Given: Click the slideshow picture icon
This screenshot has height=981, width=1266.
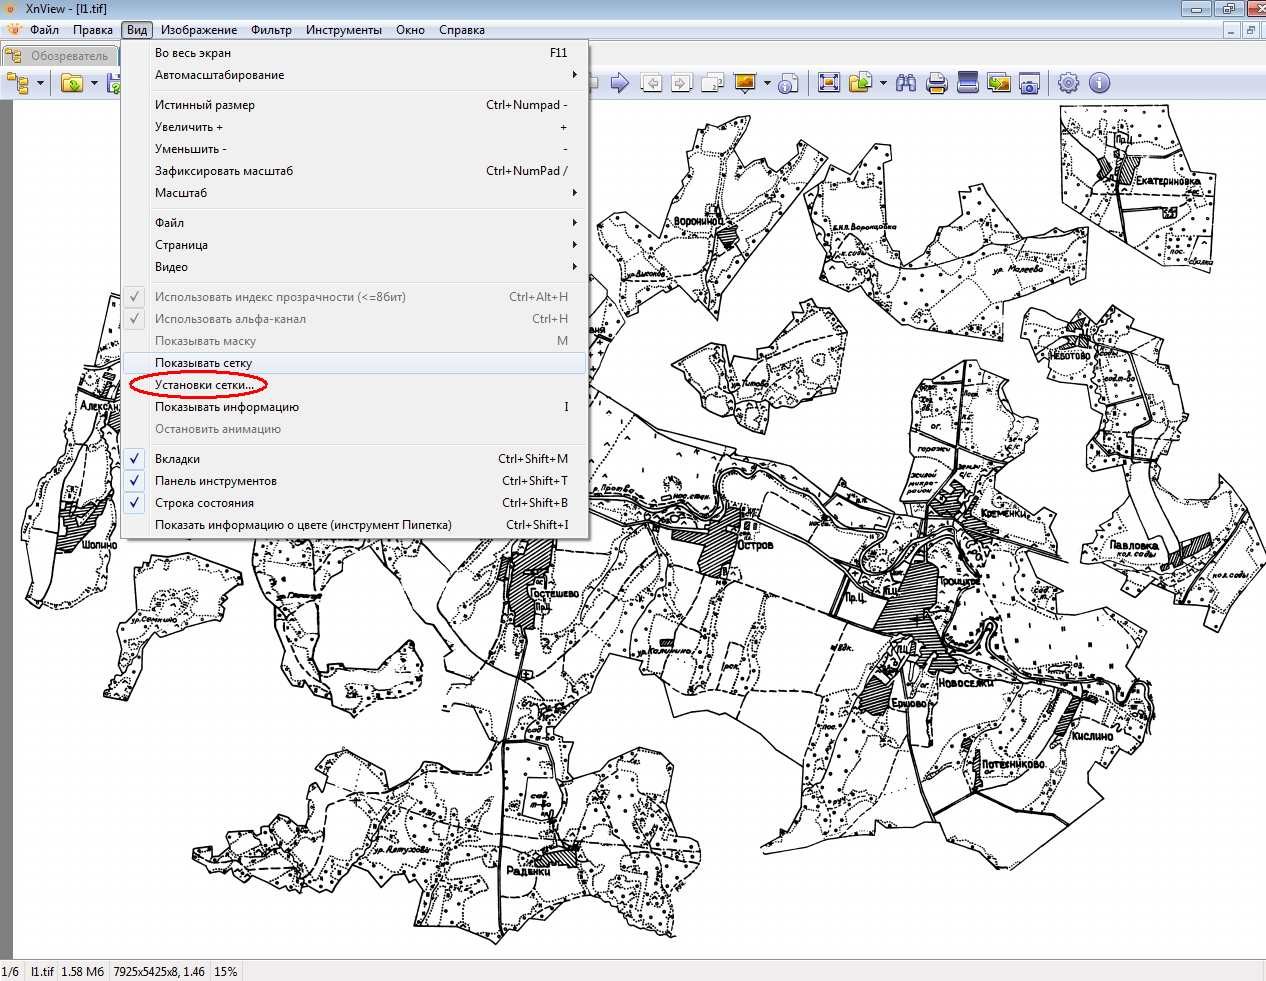Looking at the screenshot, I should click(x=745, y=83).
